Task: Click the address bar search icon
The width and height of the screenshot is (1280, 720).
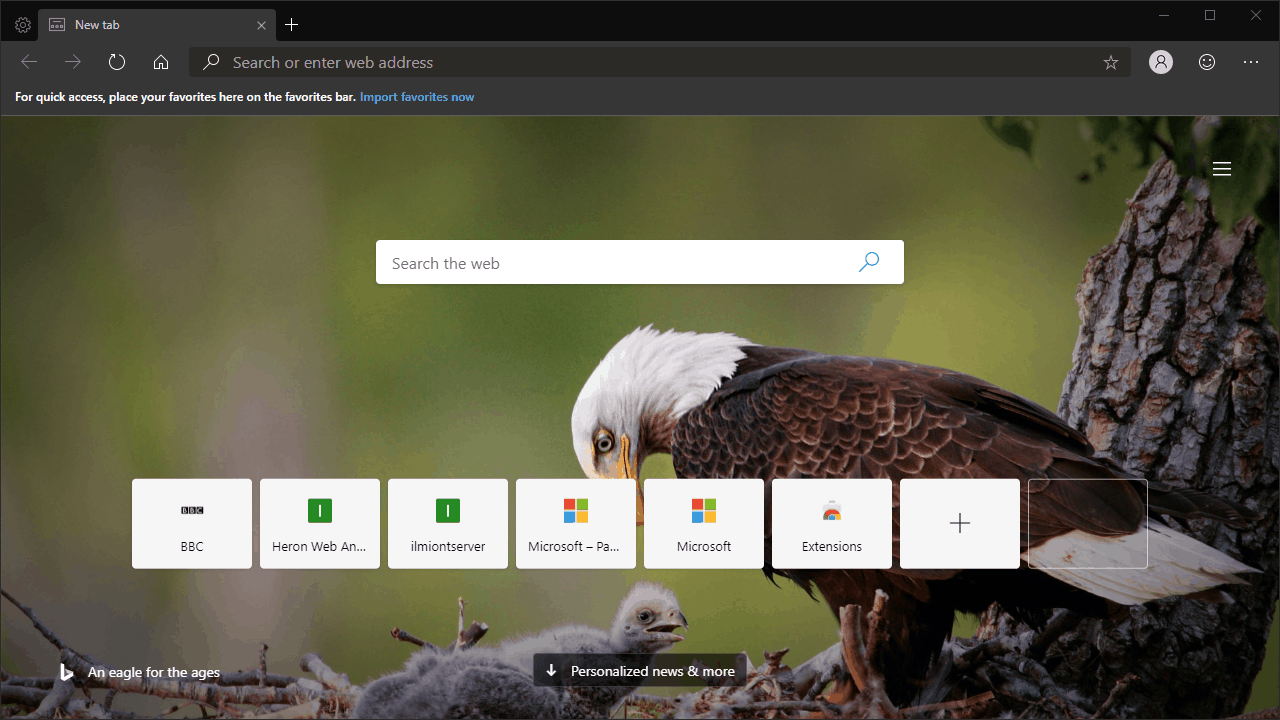Action: coord(211,62)
